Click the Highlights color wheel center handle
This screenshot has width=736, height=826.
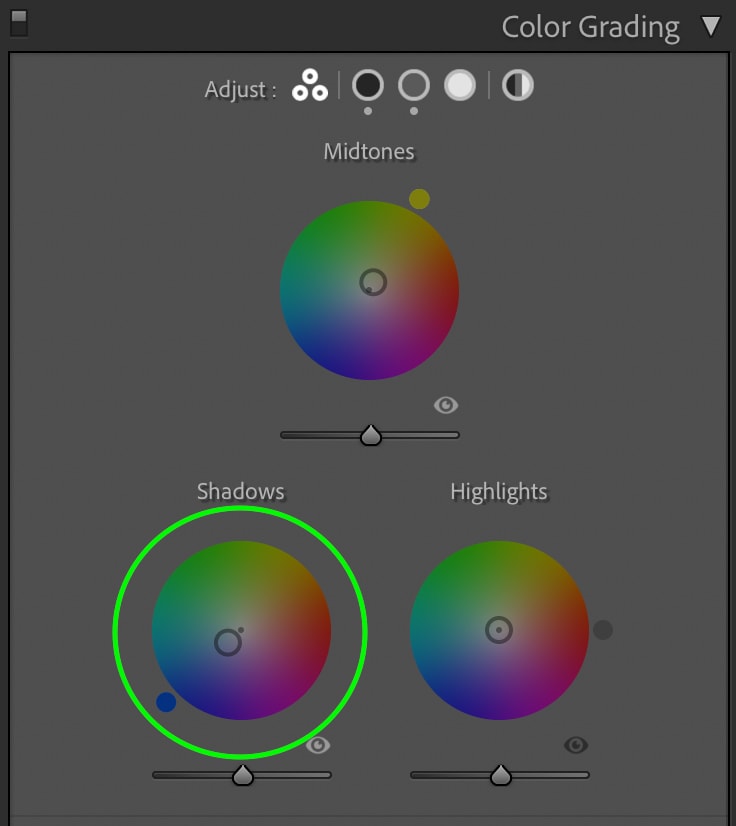[x=499, y=630]
